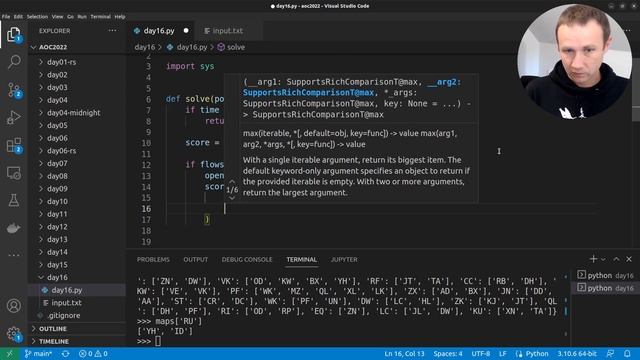Open the Testing flask icon
The height and width of the screenshot is (360, 640).
14,200
